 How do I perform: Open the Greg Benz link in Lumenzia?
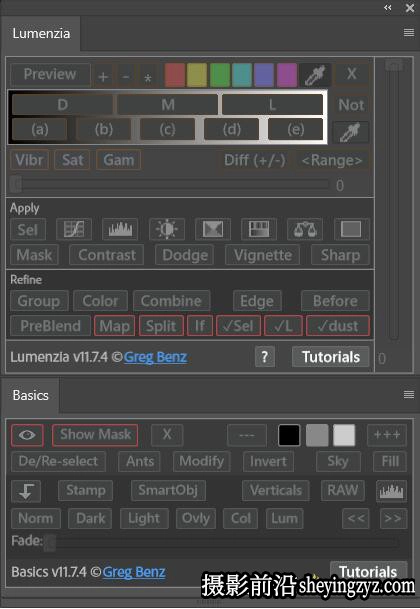pos(155,357)
